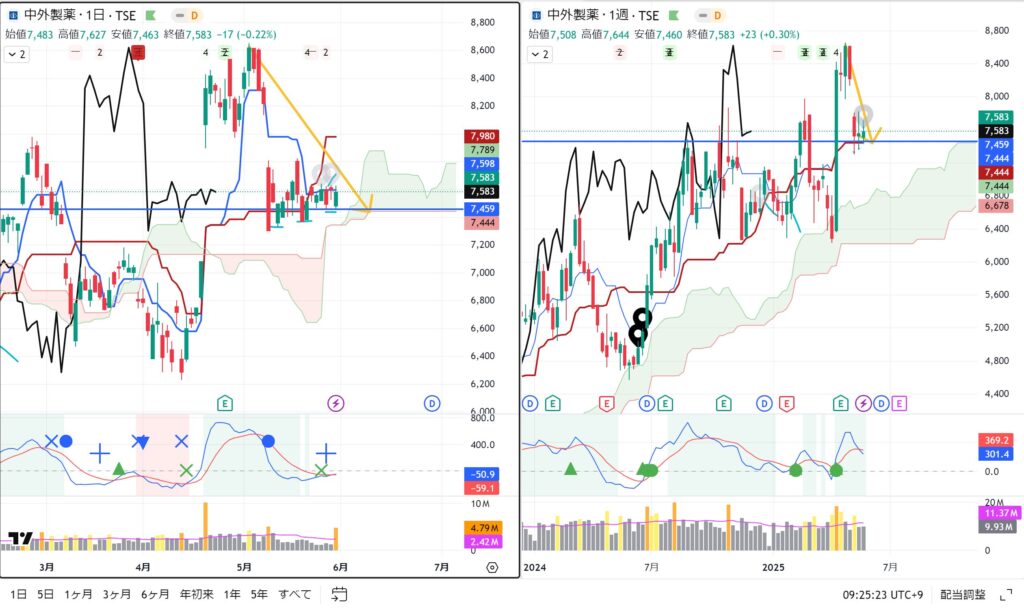Expand the indicator legend on the 1週 chart

(540, 54)
